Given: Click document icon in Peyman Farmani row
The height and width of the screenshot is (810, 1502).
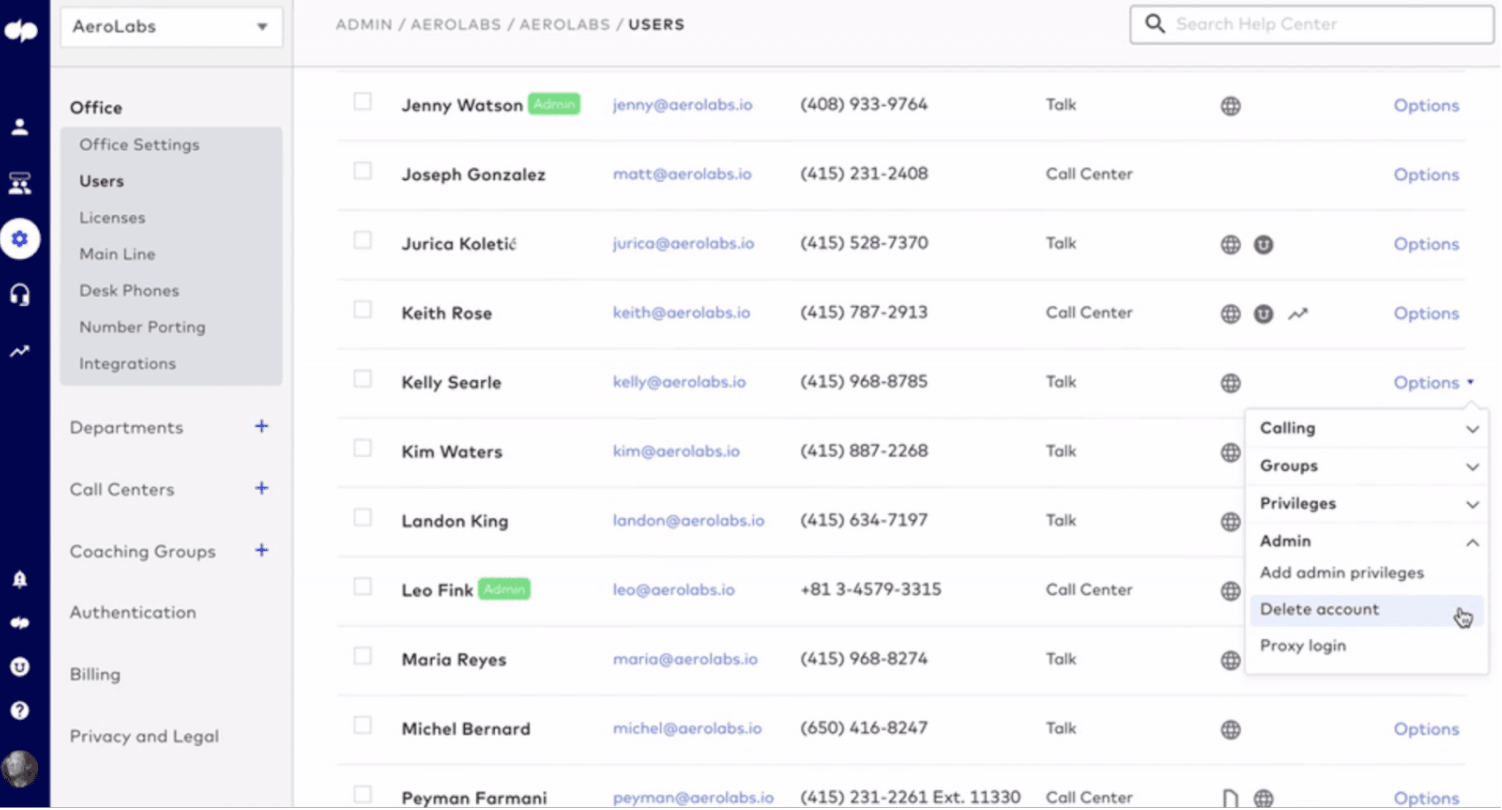Looking at the screenshot, I should pyautogui.click(x=1231, y=798).
